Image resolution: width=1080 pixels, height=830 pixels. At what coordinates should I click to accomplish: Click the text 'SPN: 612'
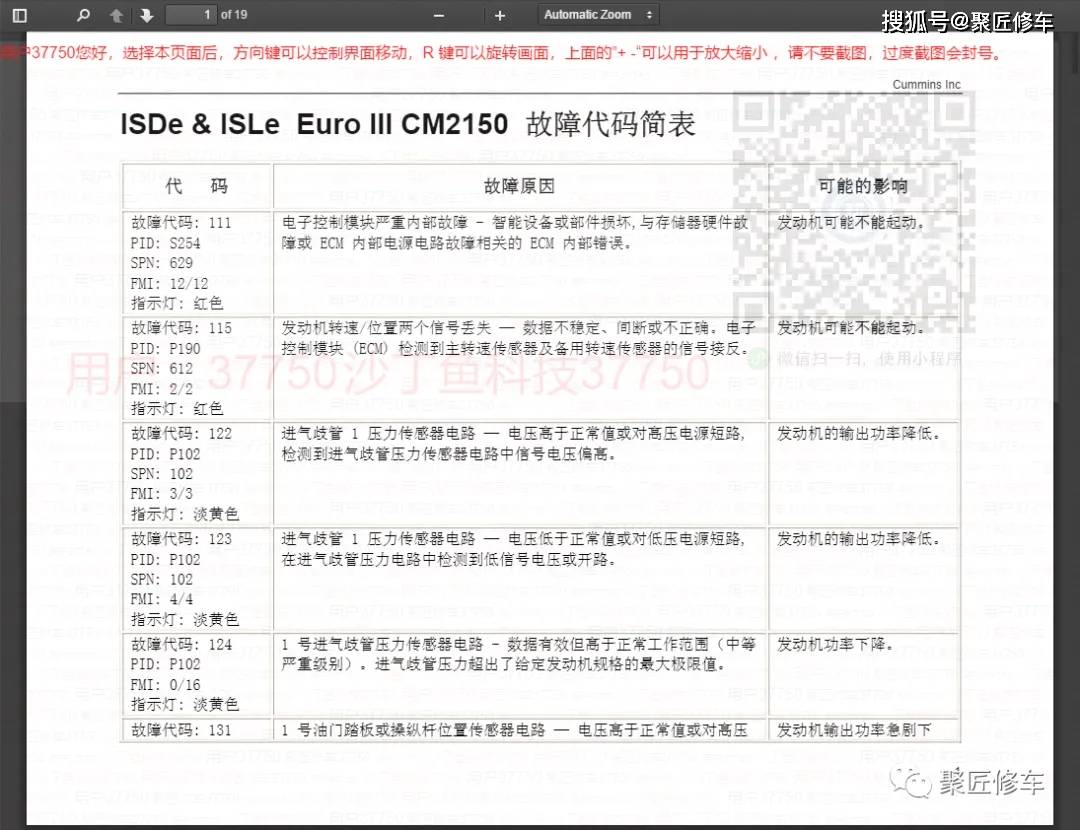click(x=162, y=369)
